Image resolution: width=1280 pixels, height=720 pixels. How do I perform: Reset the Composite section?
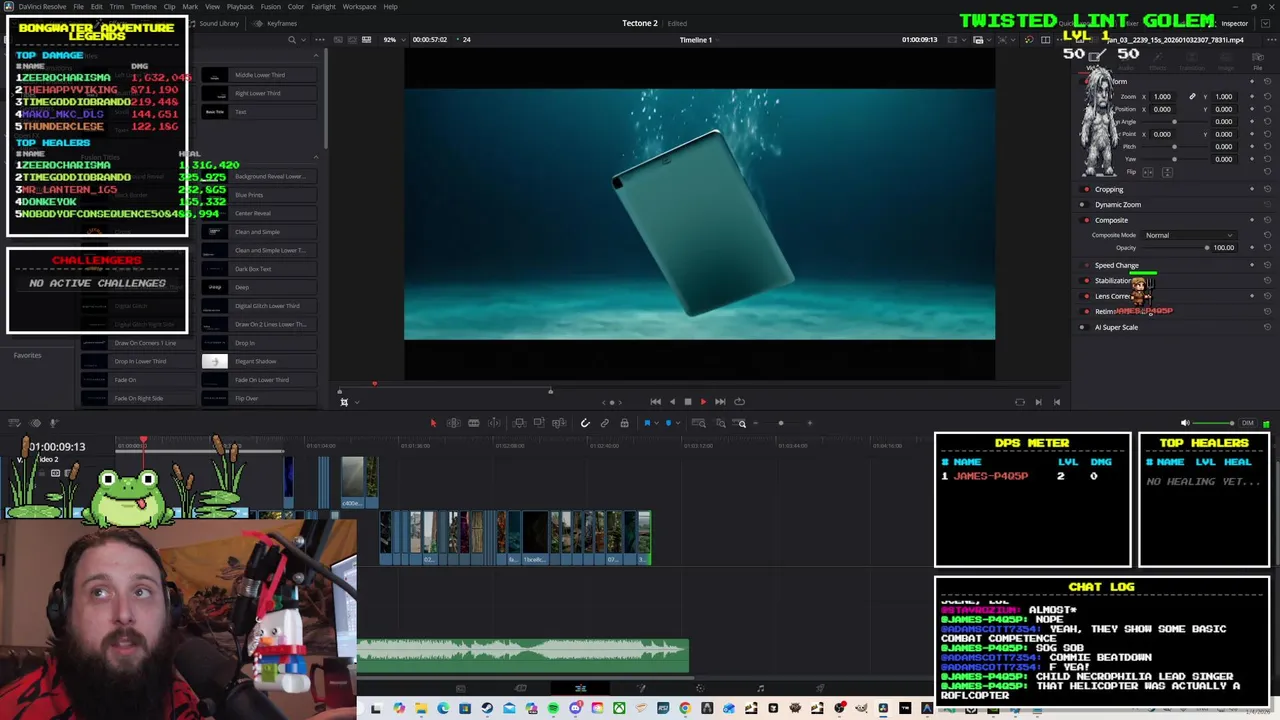(1267, 220)
